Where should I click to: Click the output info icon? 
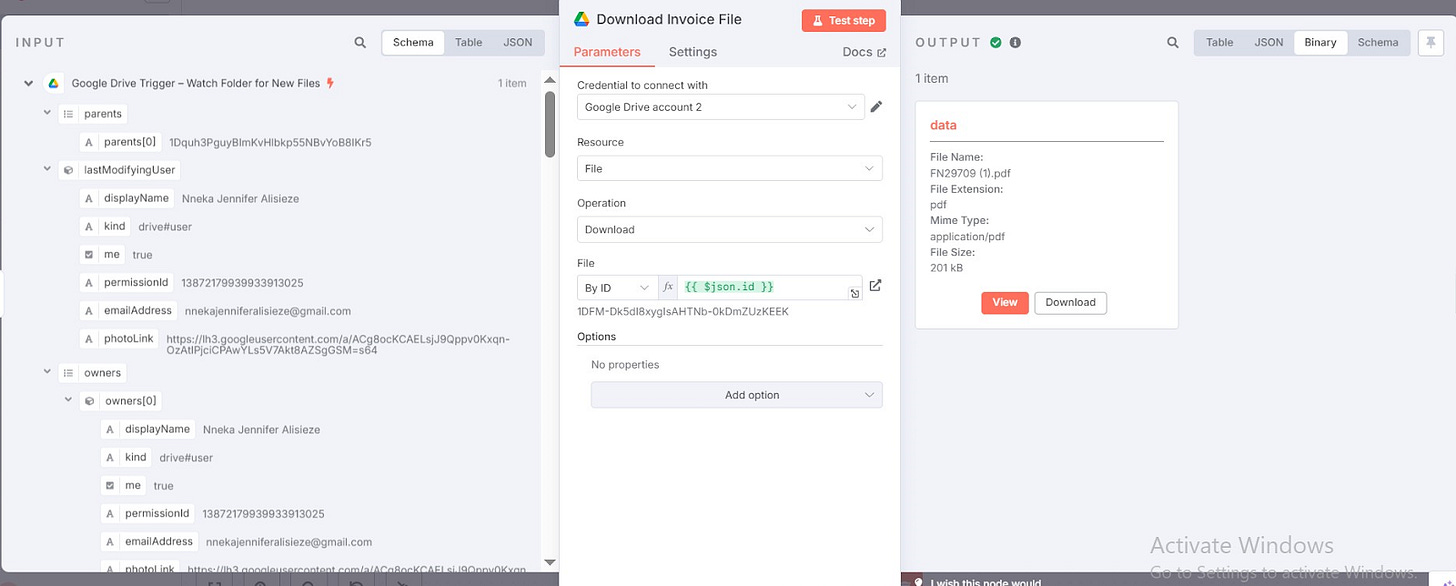(1015, 43)
